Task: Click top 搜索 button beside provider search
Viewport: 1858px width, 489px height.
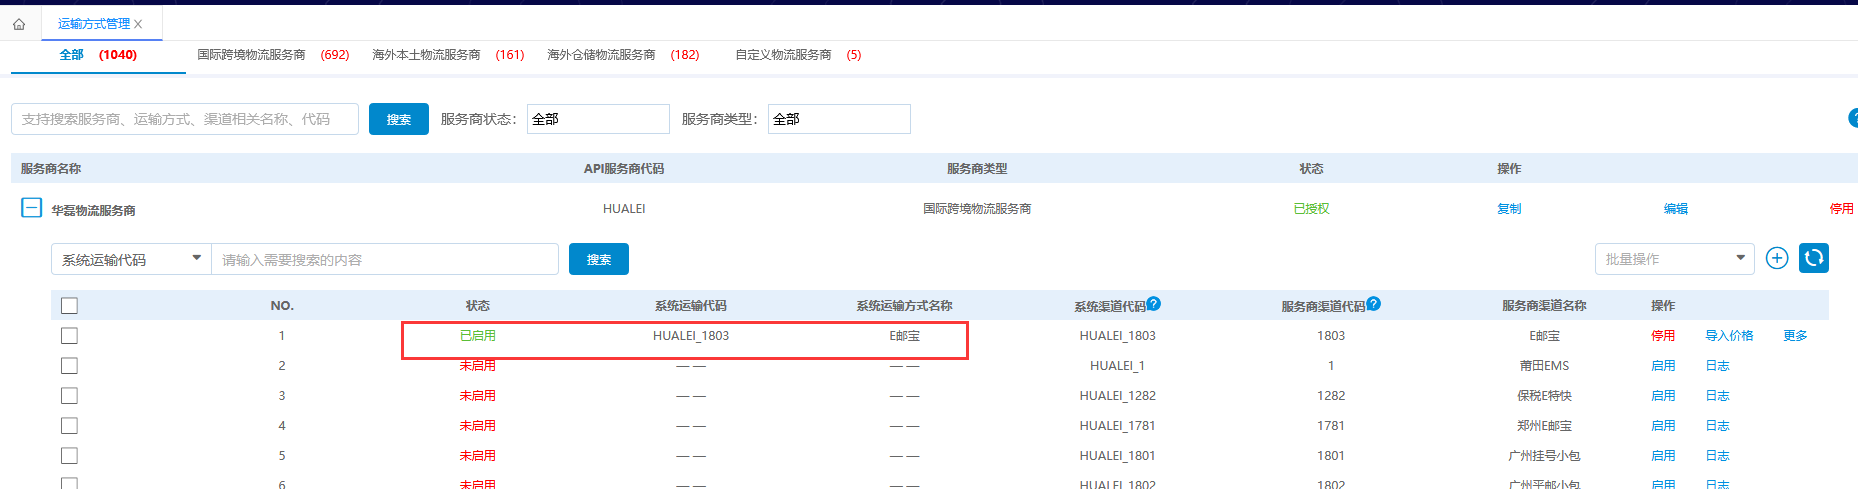Action: (398, 119)
